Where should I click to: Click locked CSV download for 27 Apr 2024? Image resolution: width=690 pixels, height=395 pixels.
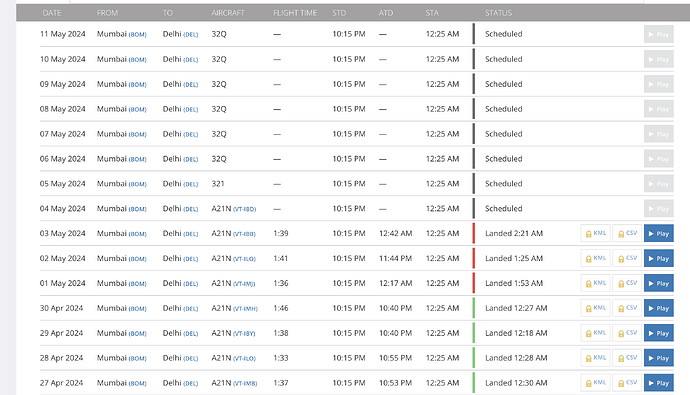[x=627, y=383]
